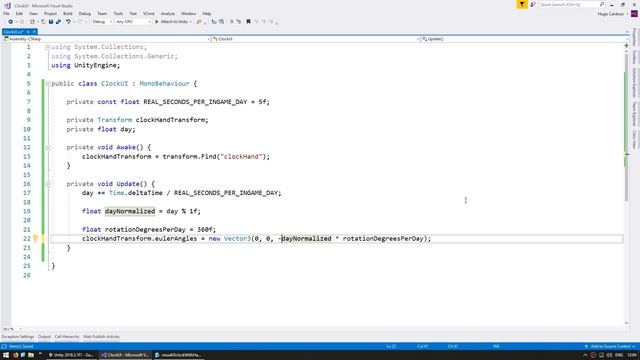Open the Update() member navigation dropdown
The image size is (640, 360).
524,39
